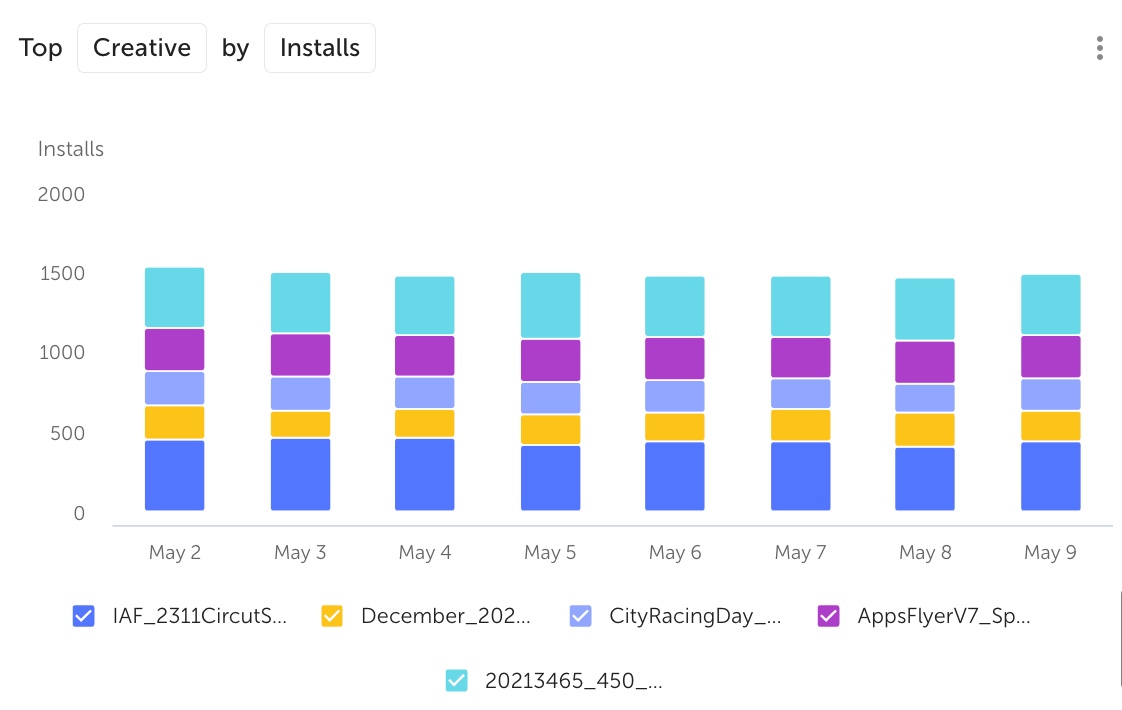Change the chart metric from Installs
Screen dimensions: 1122x710
[x=319, y=47]
